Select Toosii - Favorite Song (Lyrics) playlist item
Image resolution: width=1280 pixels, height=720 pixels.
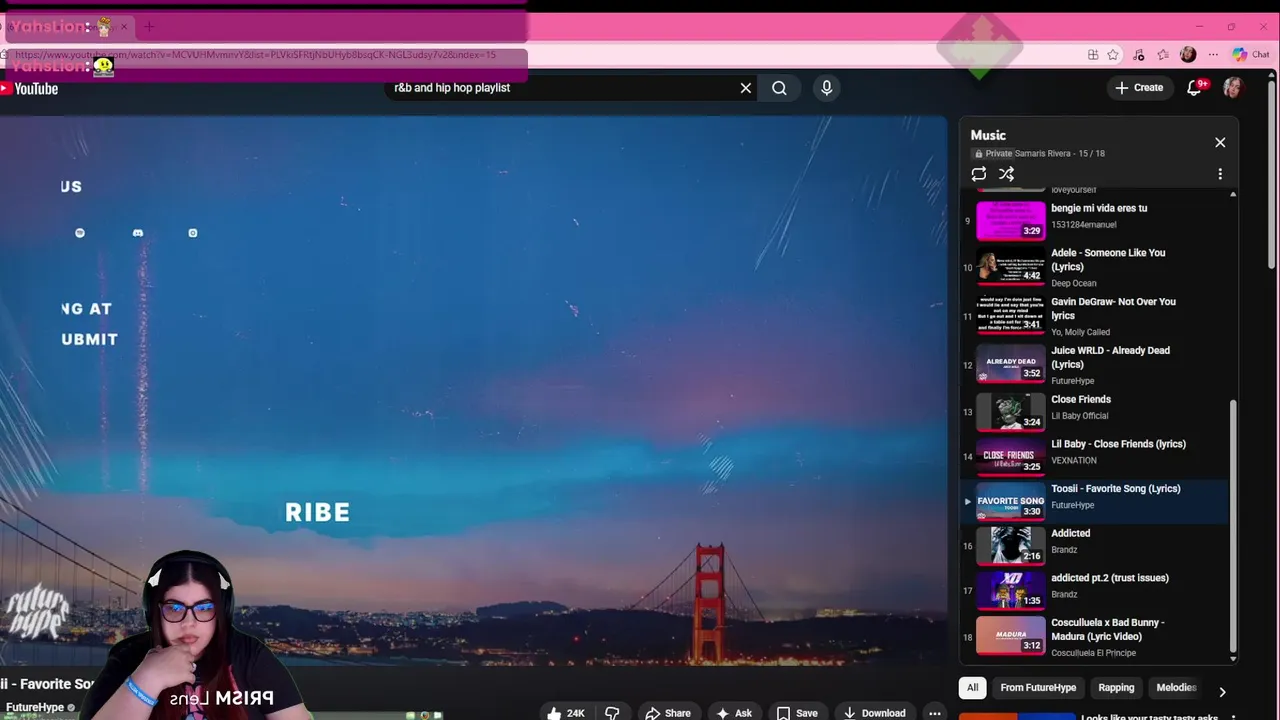point(1095,500)
